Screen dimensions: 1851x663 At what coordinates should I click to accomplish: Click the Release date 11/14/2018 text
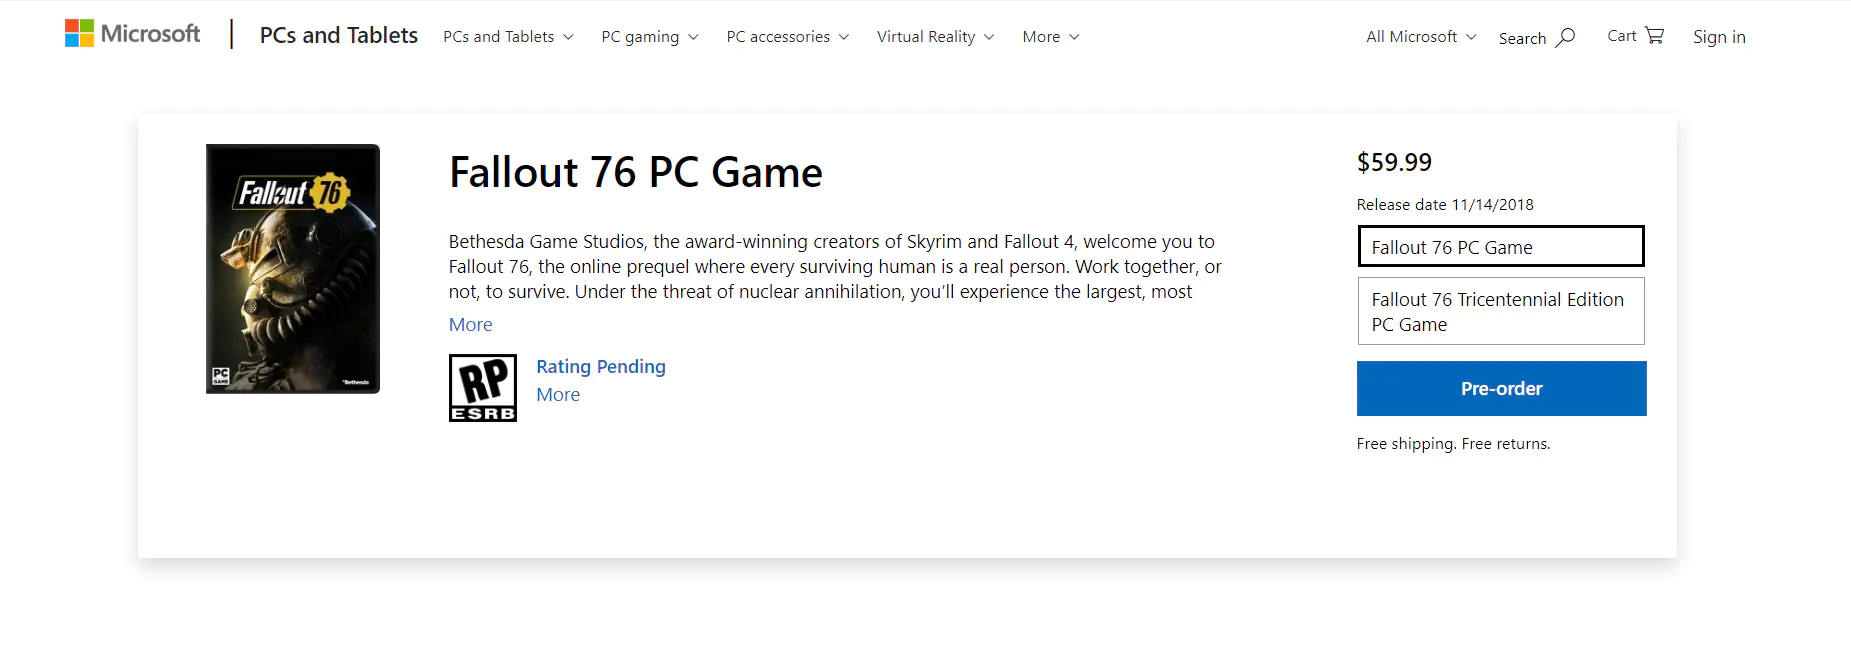(1445, 205)
